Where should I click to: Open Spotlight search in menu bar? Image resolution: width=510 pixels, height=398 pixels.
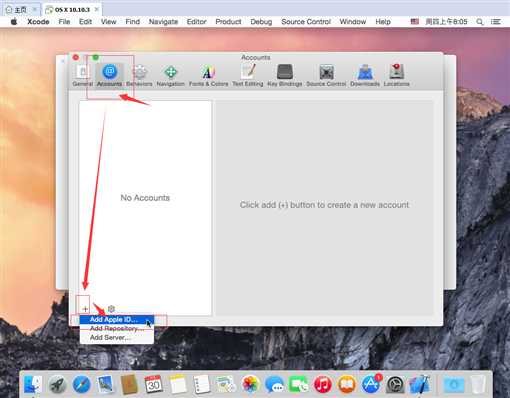[x=480, y=22]
